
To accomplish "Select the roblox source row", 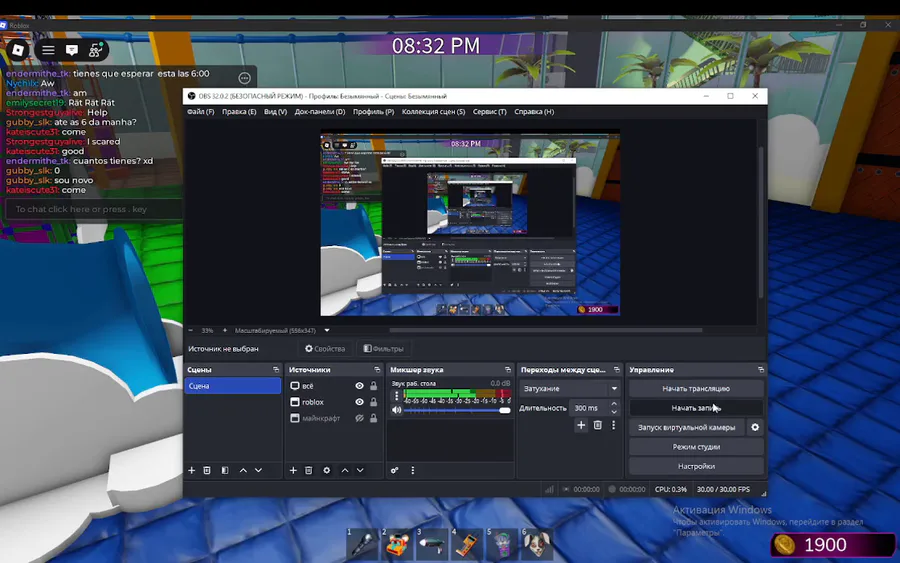I will tap(333, 402).
